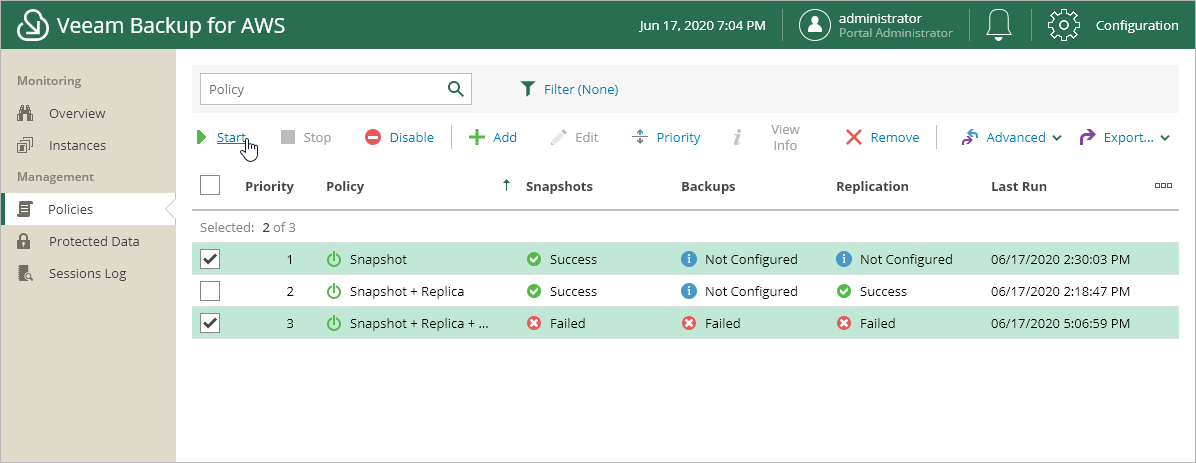Viewport: 1196px width, 463px height.
Task: Sort by Priority column header
Action: click(269, 186)
